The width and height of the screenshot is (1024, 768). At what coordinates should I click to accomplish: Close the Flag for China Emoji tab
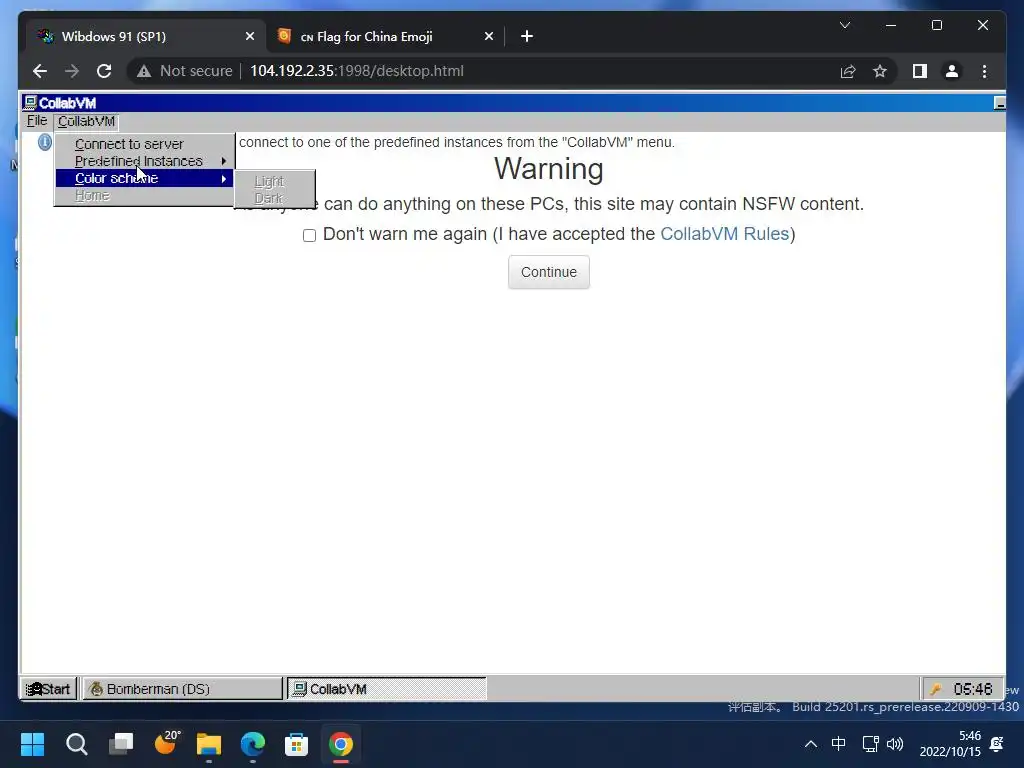[488, 37]
